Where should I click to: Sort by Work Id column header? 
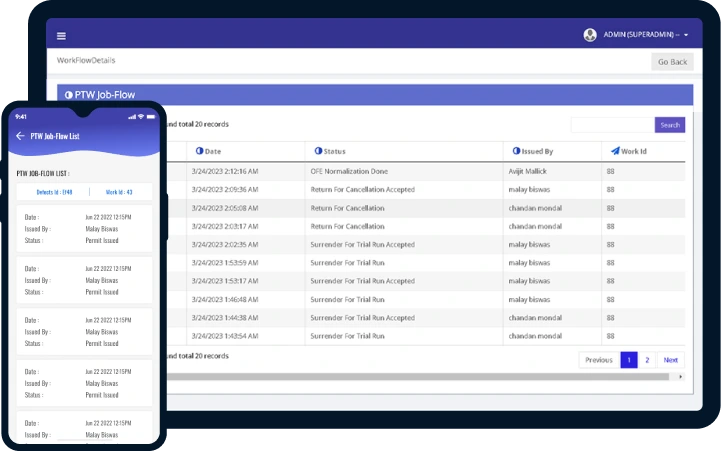coord(633,151)
